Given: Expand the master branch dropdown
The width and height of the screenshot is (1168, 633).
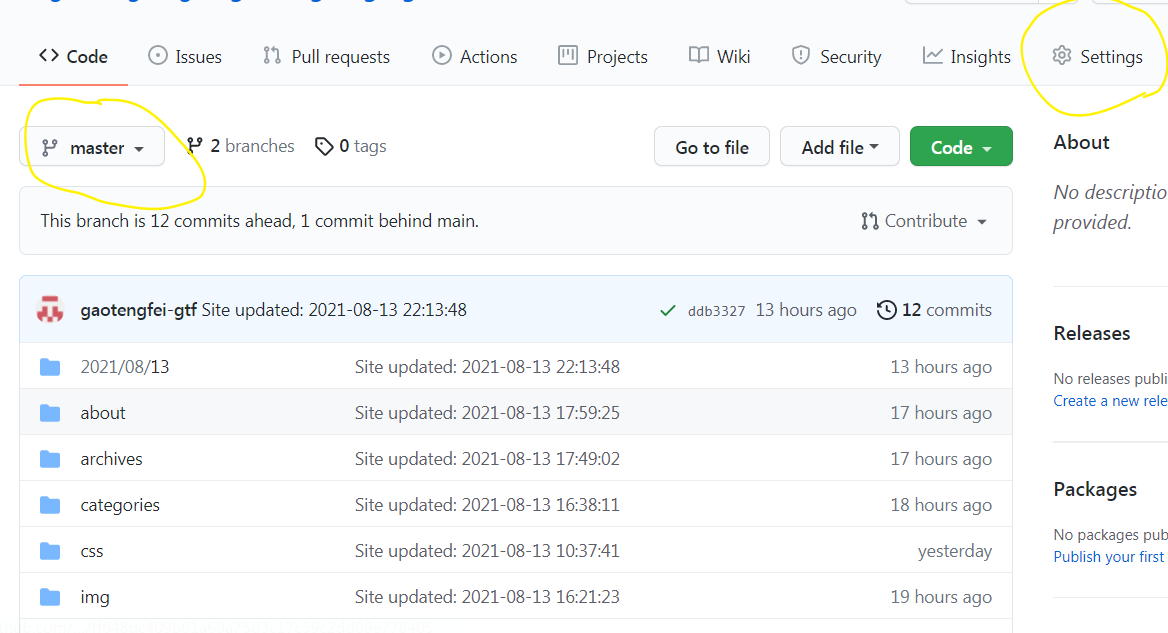Looking at the screenshot, I should click(92, 147).
